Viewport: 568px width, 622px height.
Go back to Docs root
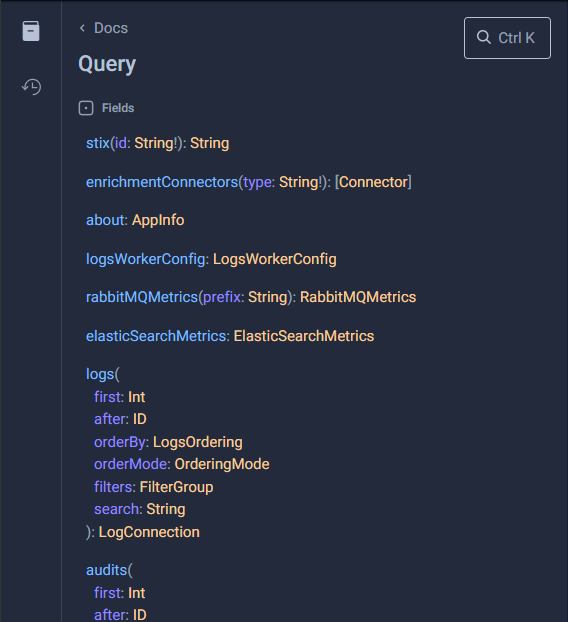click(x=111, y=28)
